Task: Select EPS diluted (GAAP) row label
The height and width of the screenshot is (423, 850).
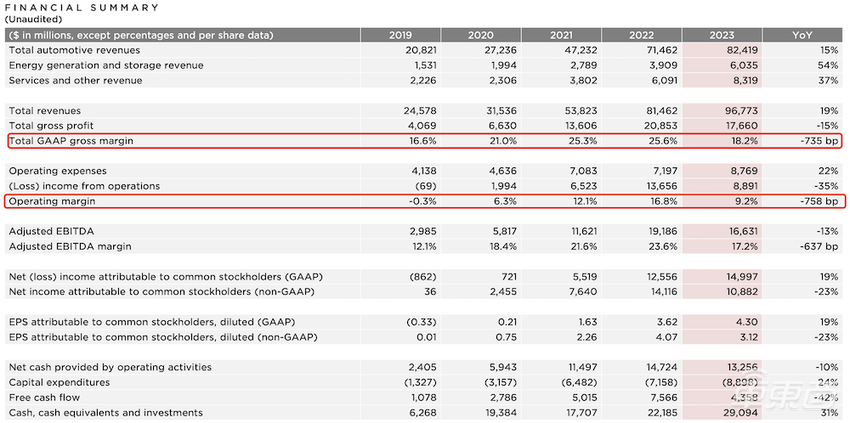Action: point(152,322)
